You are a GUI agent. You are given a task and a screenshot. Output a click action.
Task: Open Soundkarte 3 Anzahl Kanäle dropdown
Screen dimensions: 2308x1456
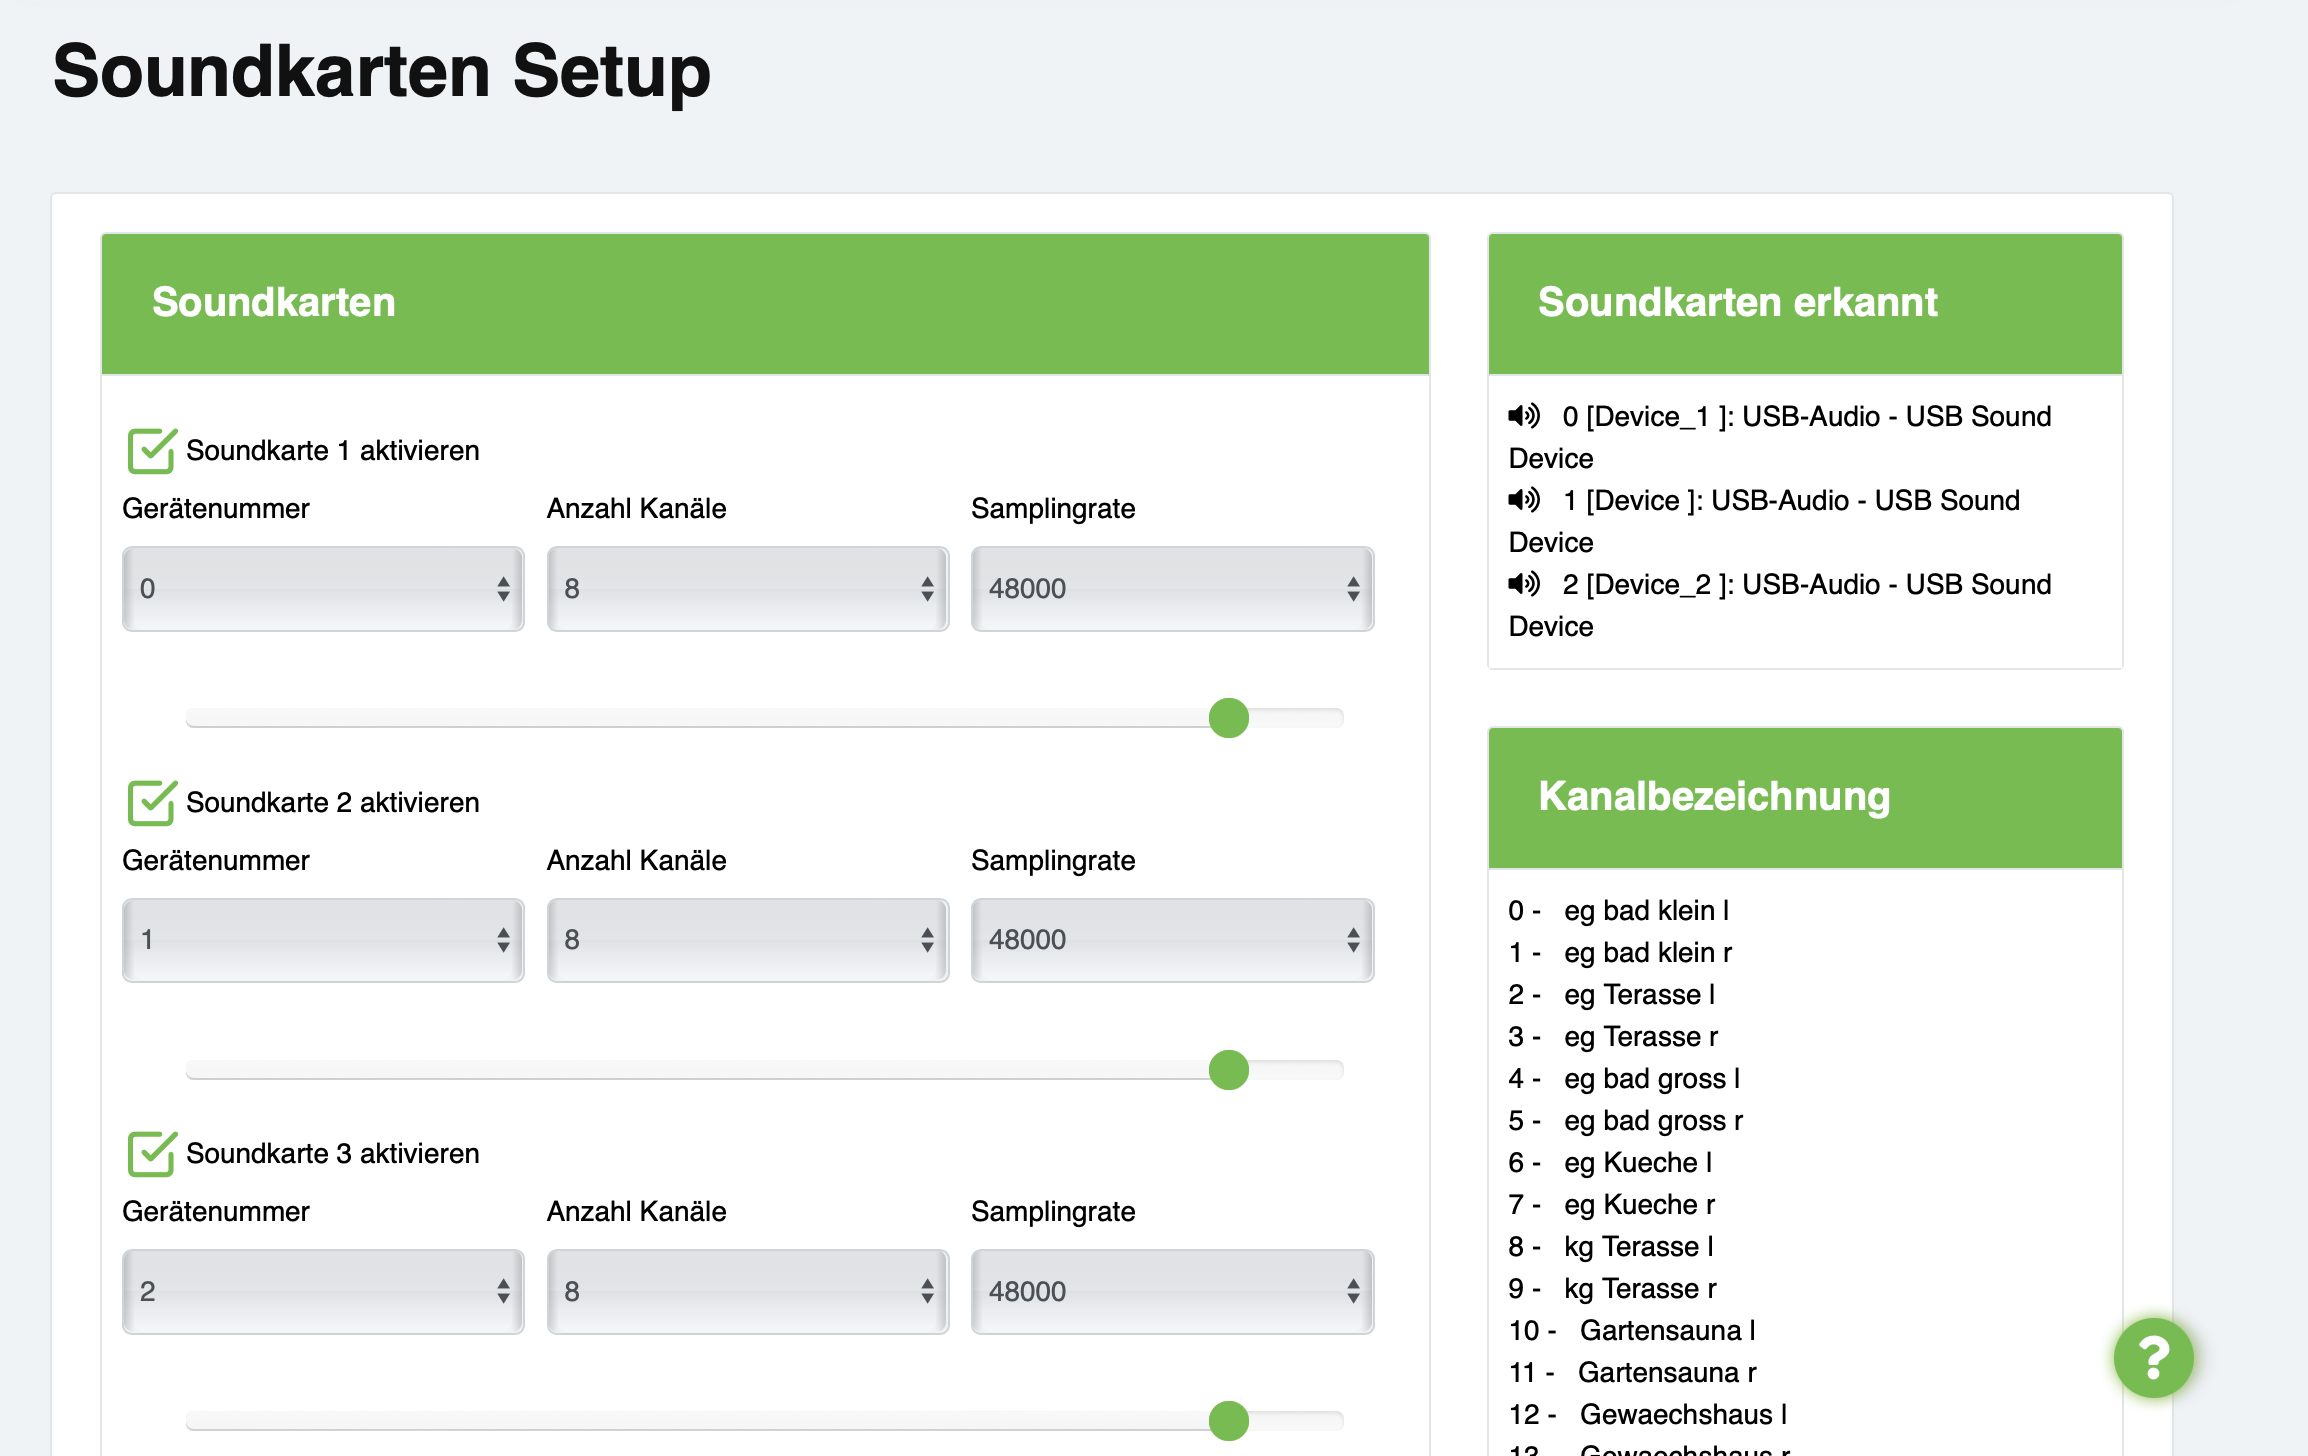click(747, 1292)
